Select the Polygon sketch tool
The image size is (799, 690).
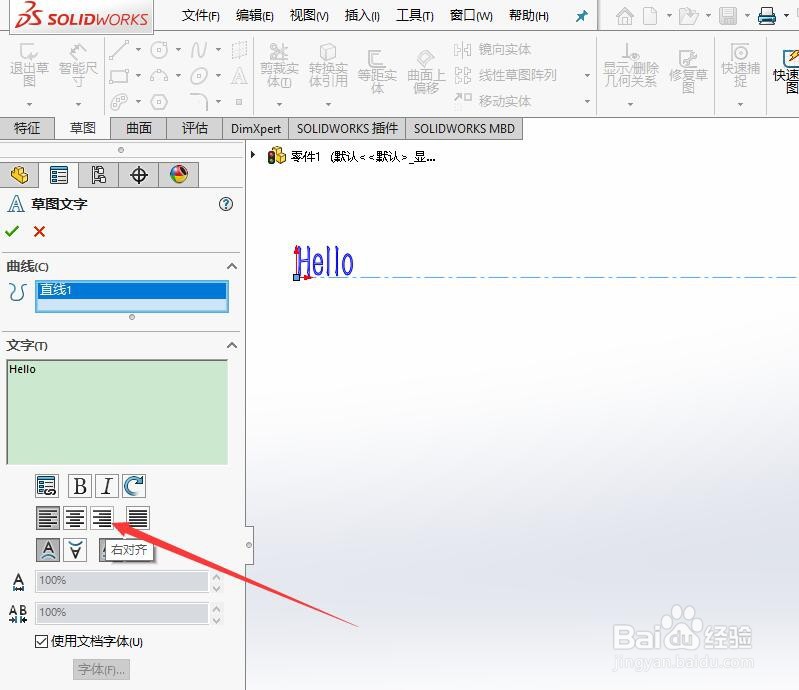click(159, 102)
